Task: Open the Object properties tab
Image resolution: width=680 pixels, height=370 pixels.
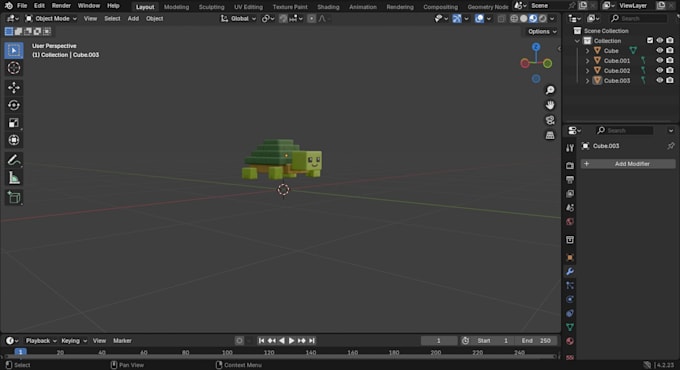Action: [570, 258]
